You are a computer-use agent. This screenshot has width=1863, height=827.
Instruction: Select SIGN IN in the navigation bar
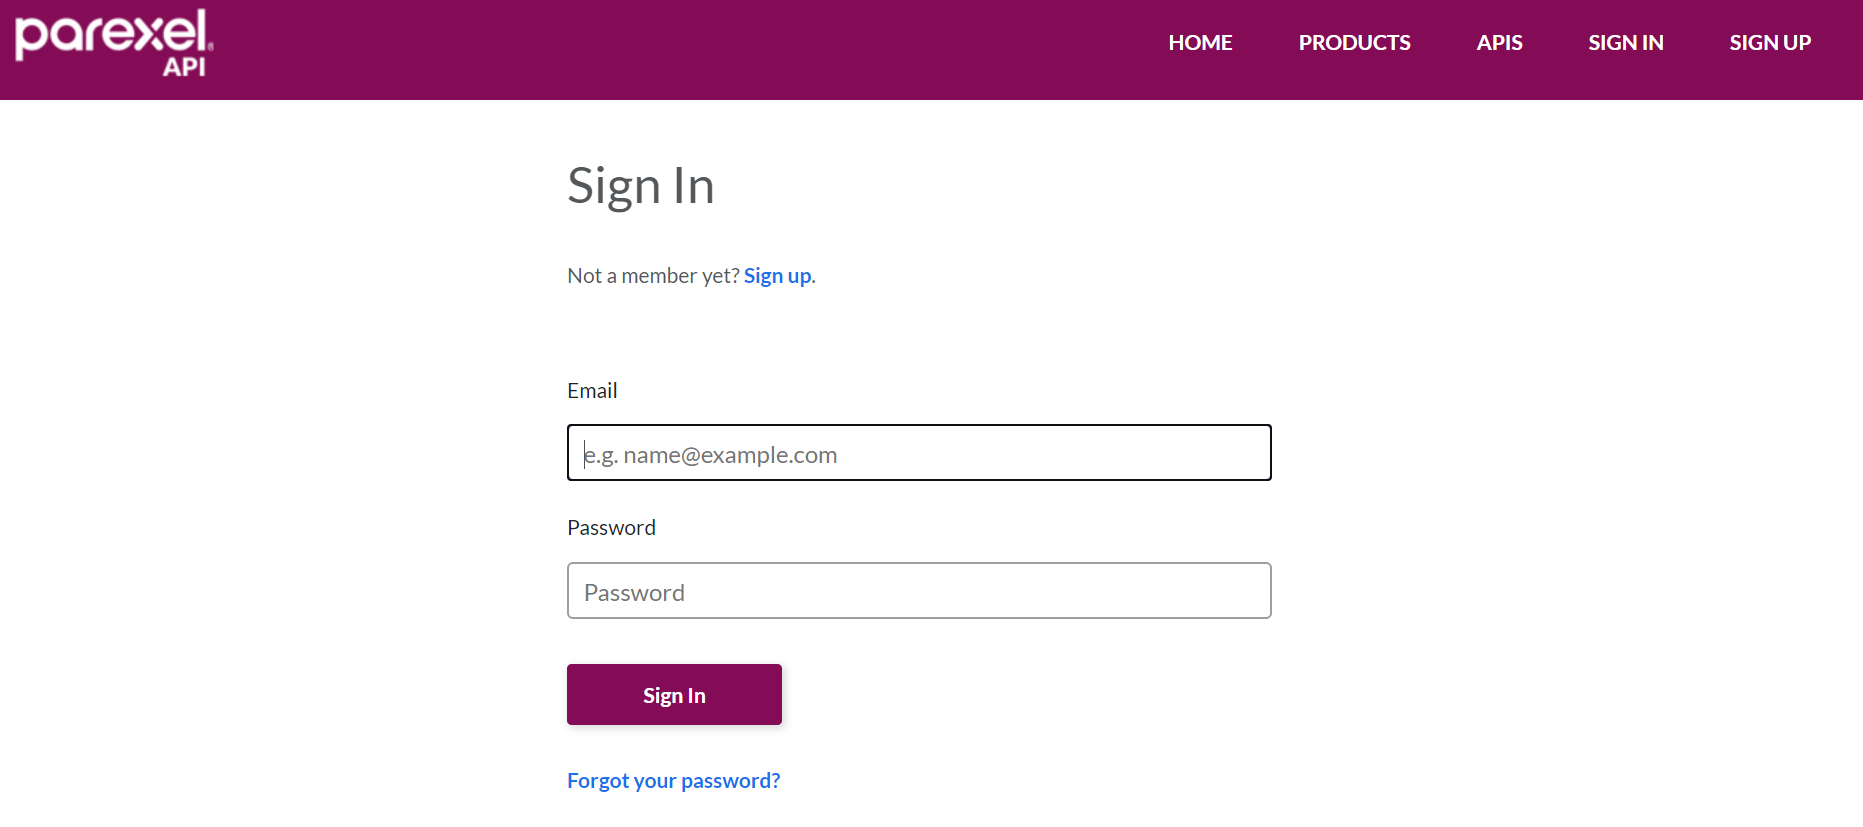1625,42
